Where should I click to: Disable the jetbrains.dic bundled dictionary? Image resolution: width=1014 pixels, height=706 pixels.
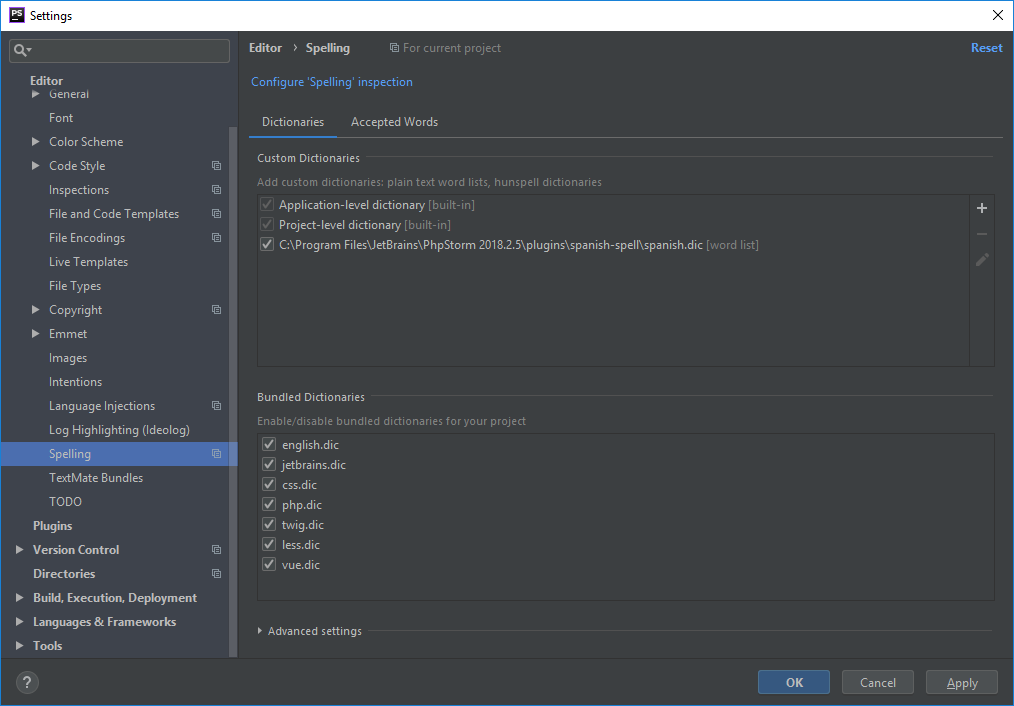269,464
